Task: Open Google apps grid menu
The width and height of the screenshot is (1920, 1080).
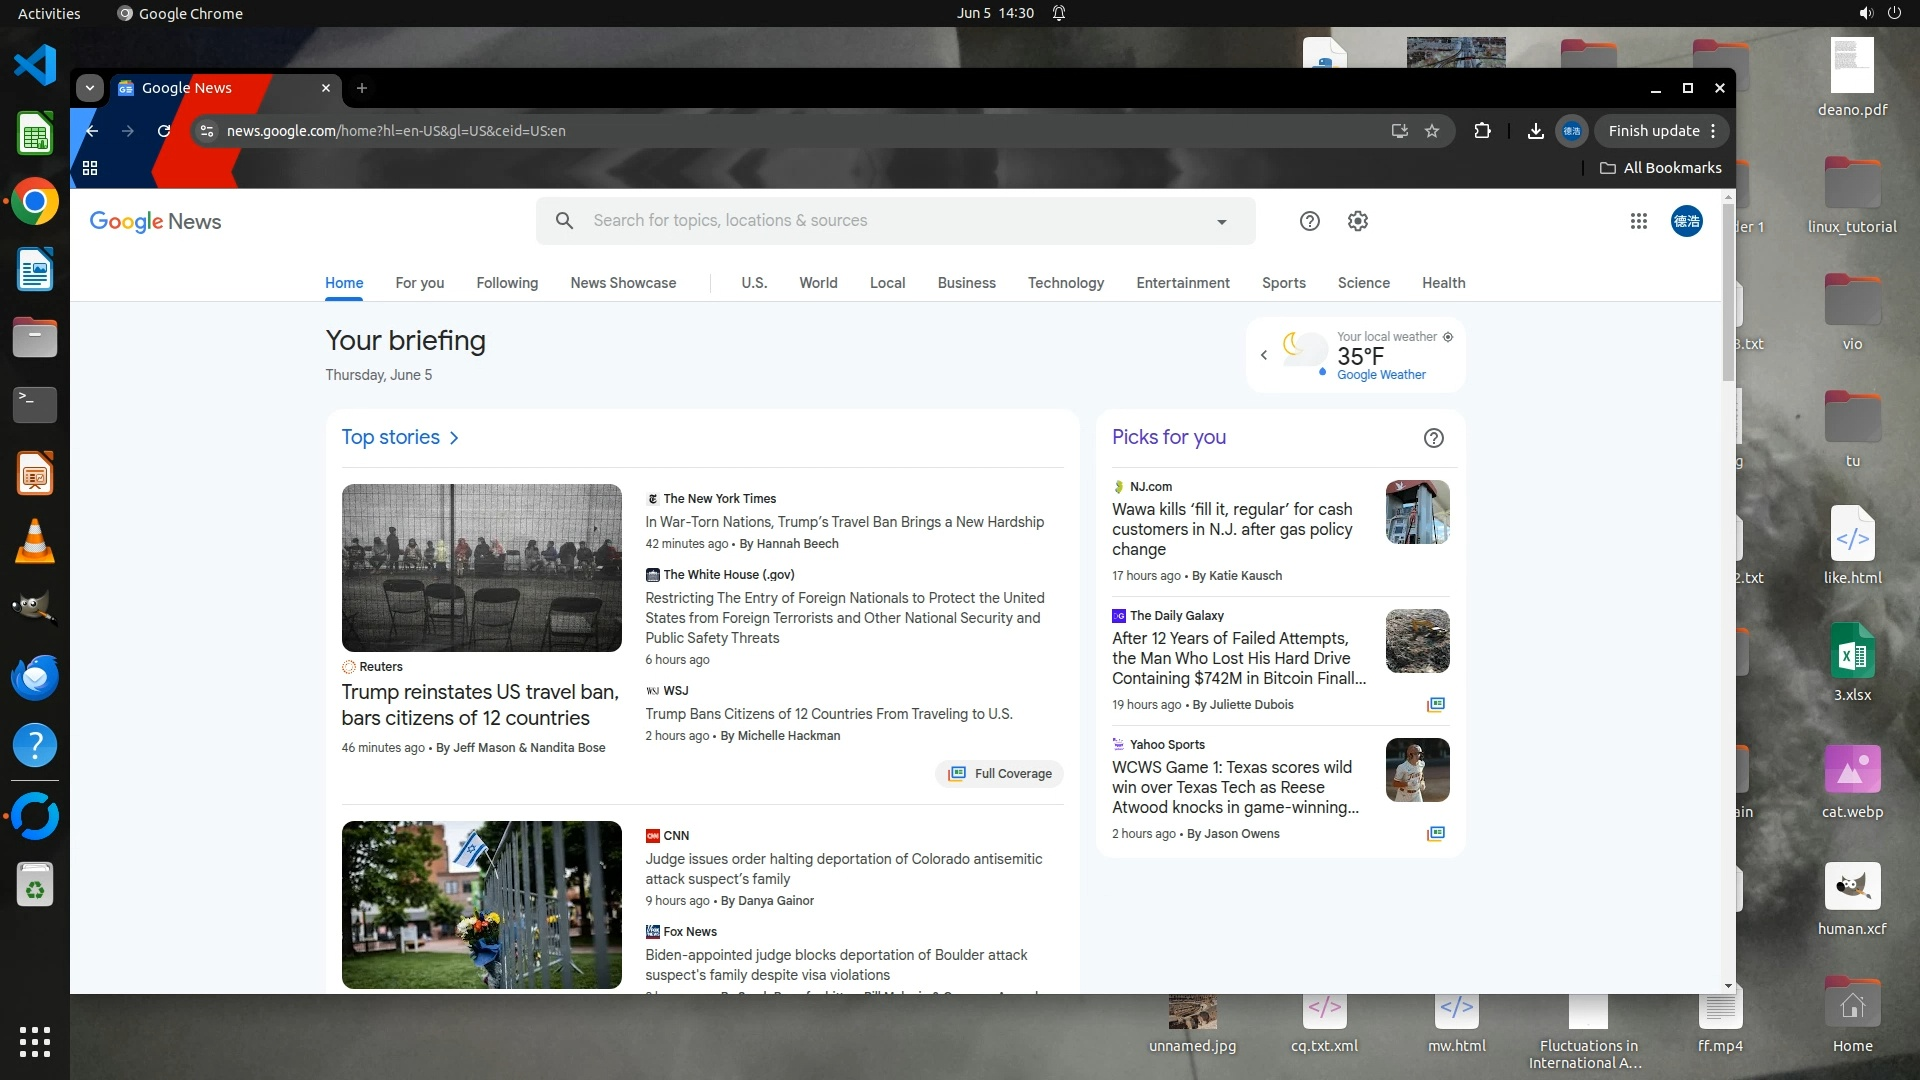Action: coord(1638,221)
